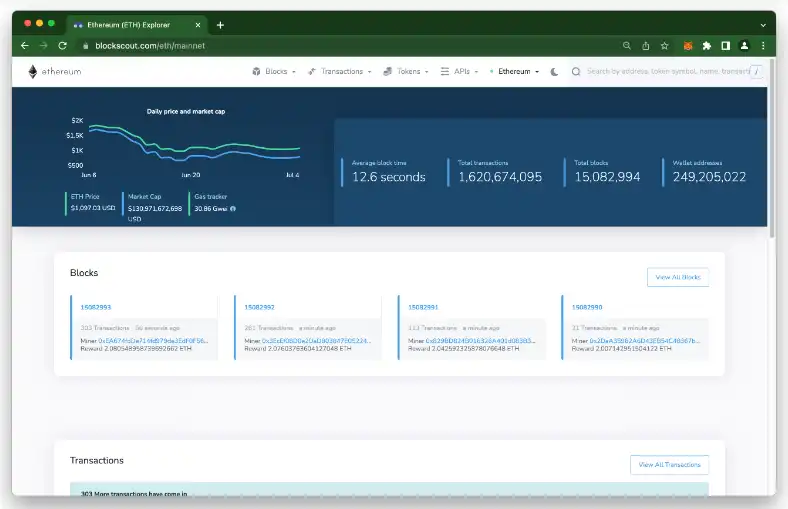Click the wallet addresses 249,205,022
Image resolution: width=788 pixels, height=509 pixels.
(709, 177)
